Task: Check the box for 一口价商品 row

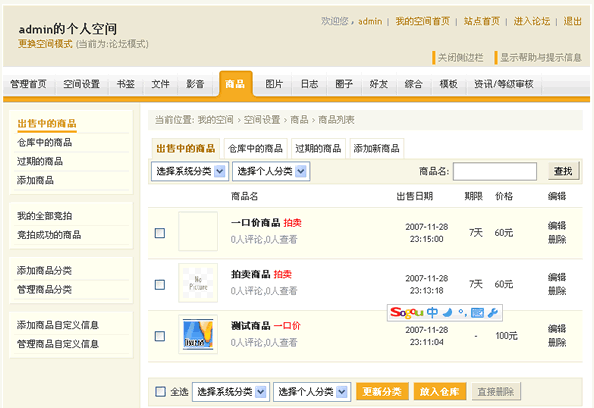Action: point(160,233)
